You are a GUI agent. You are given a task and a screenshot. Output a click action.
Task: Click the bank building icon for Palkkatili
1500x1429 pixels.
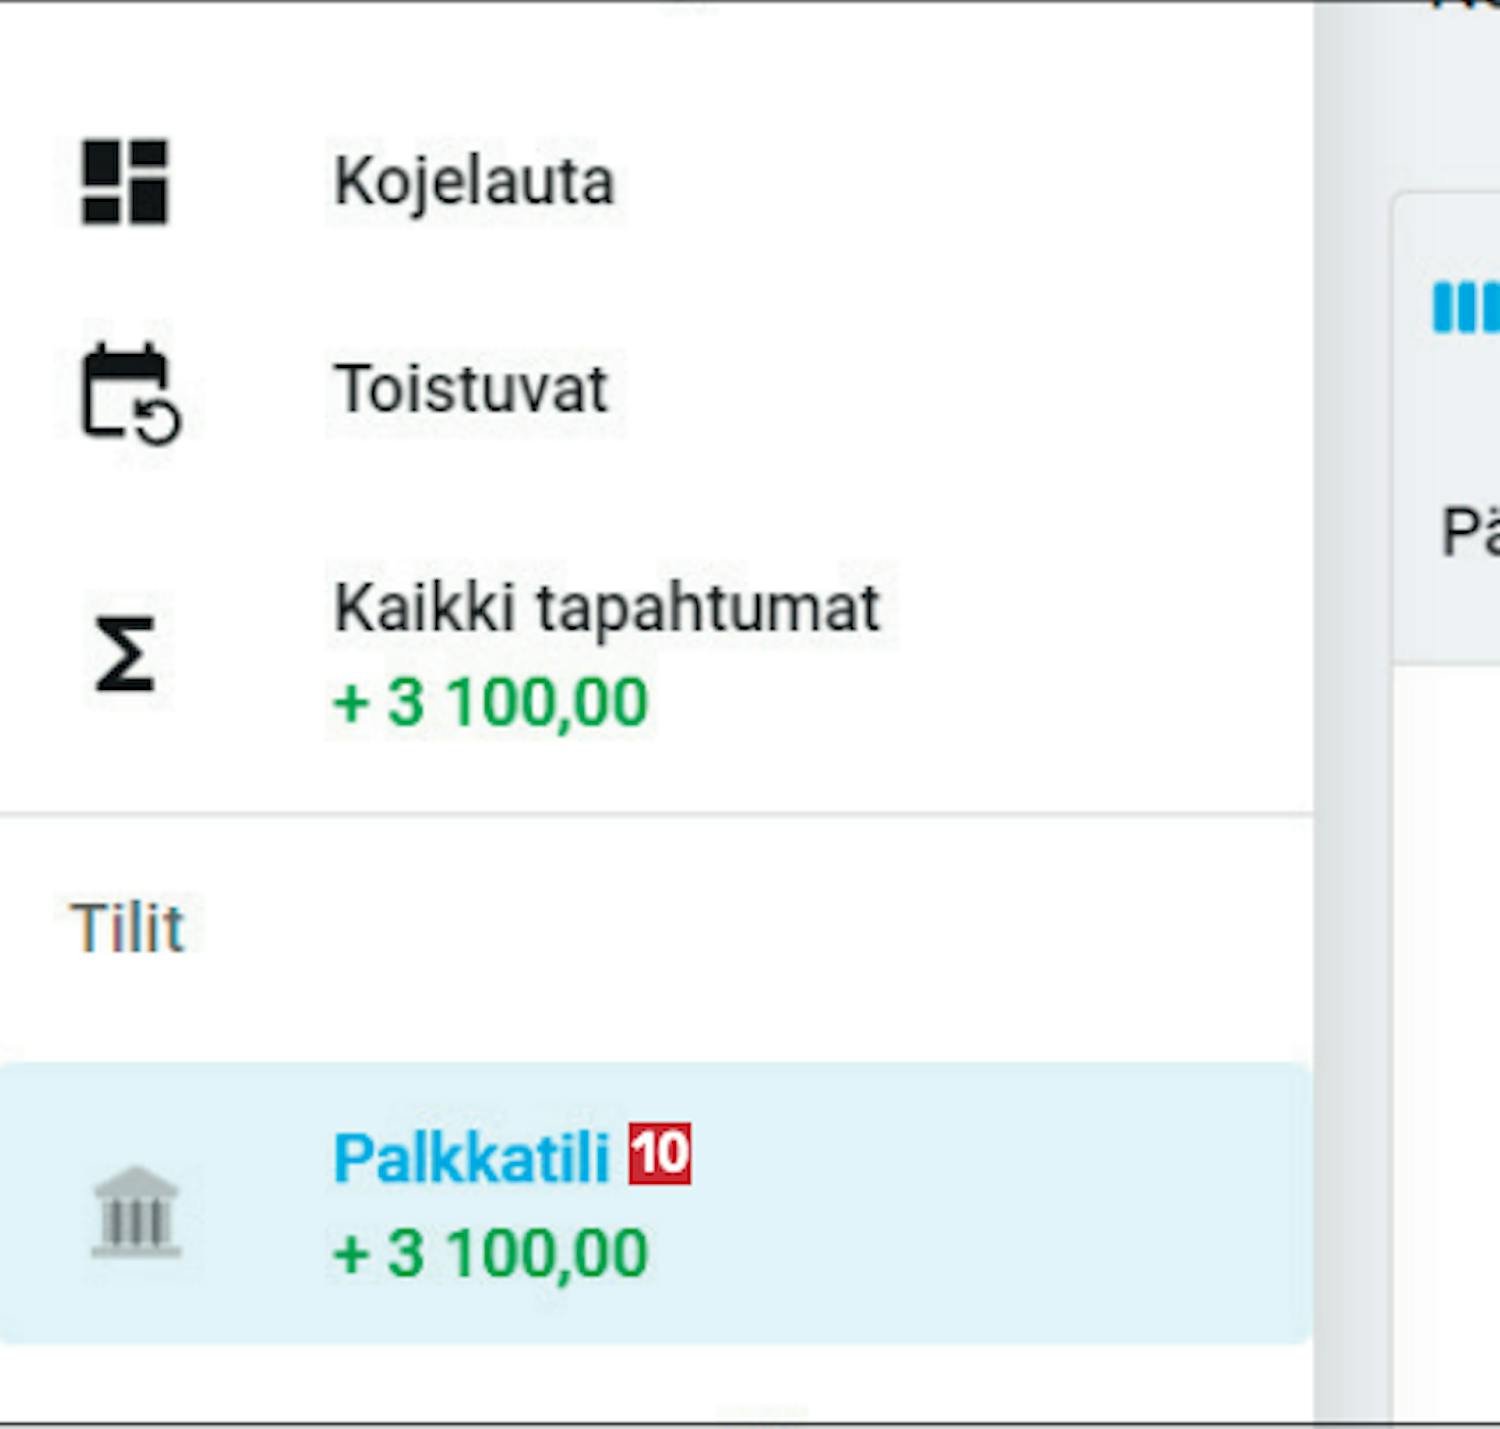135,1212
